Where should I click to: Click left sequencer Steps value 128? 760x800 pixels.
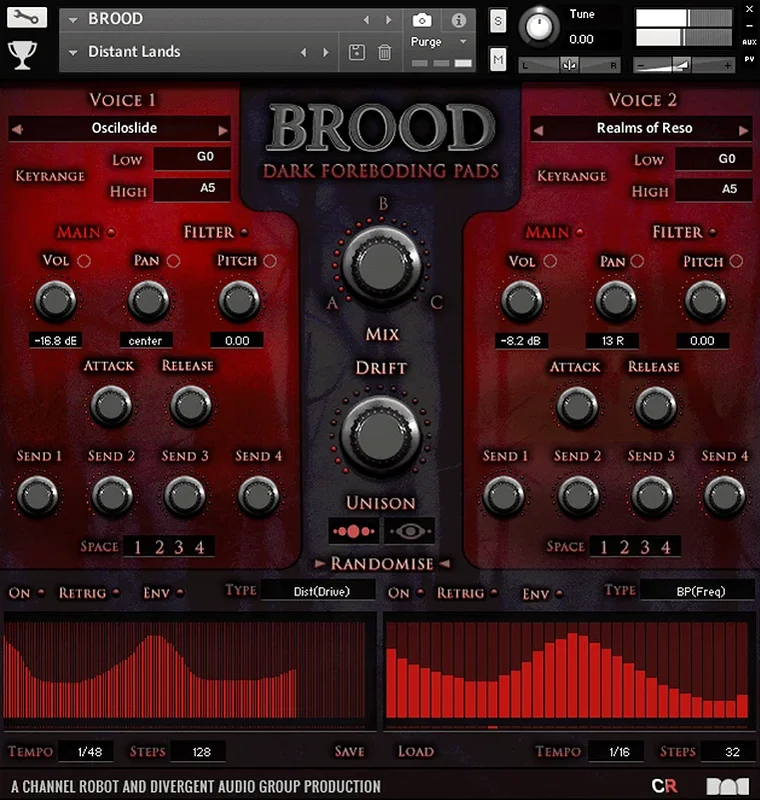pos(198,752)
